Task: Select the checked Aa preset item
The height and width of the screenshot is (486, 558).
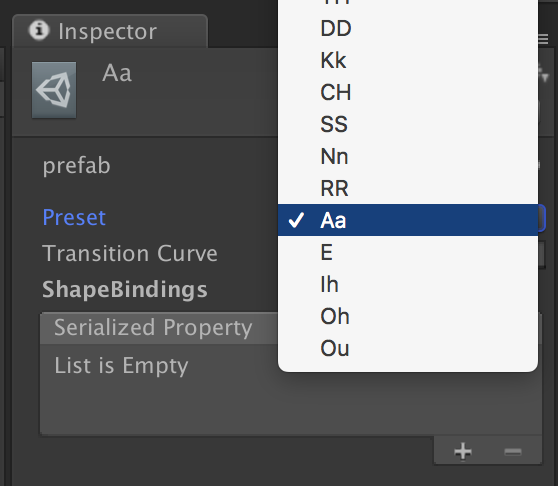Action: (x=408, y=220)
